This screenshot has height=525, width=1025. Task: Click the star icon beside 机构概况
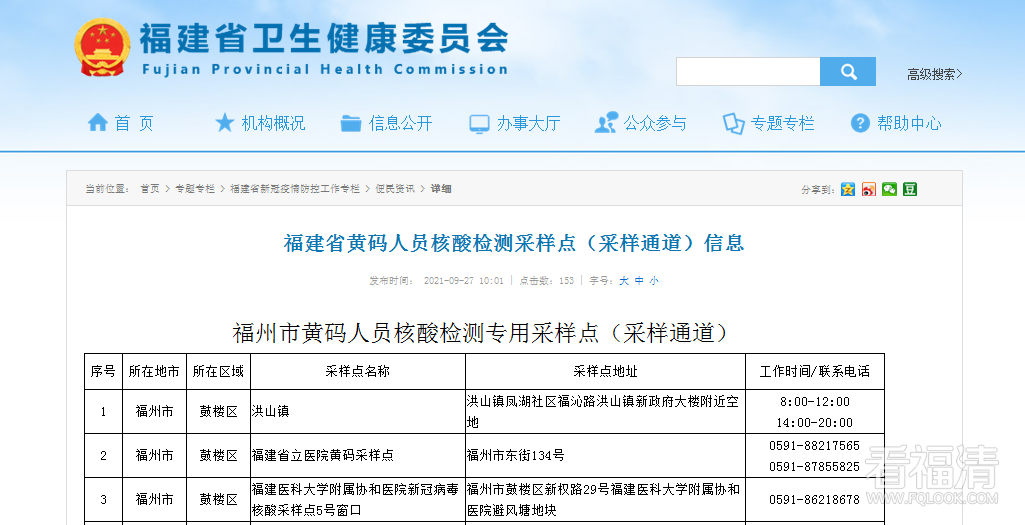225,123
